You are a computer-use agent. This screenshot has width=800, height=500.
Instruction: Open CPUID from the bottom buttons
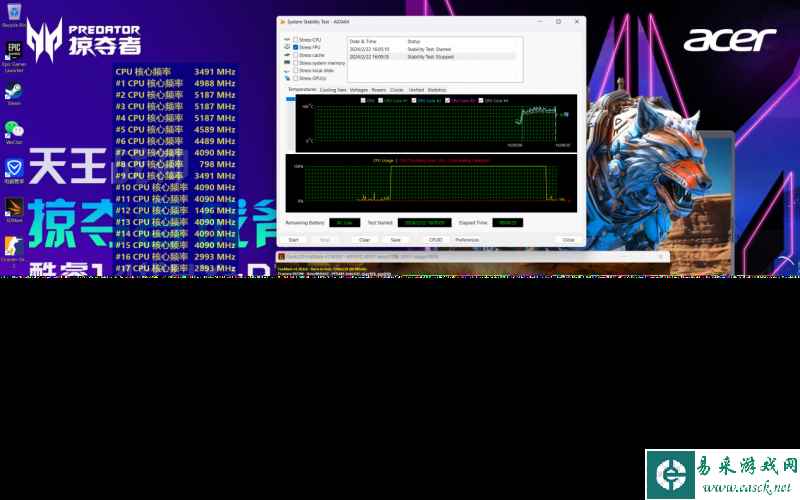pos(436,240)
